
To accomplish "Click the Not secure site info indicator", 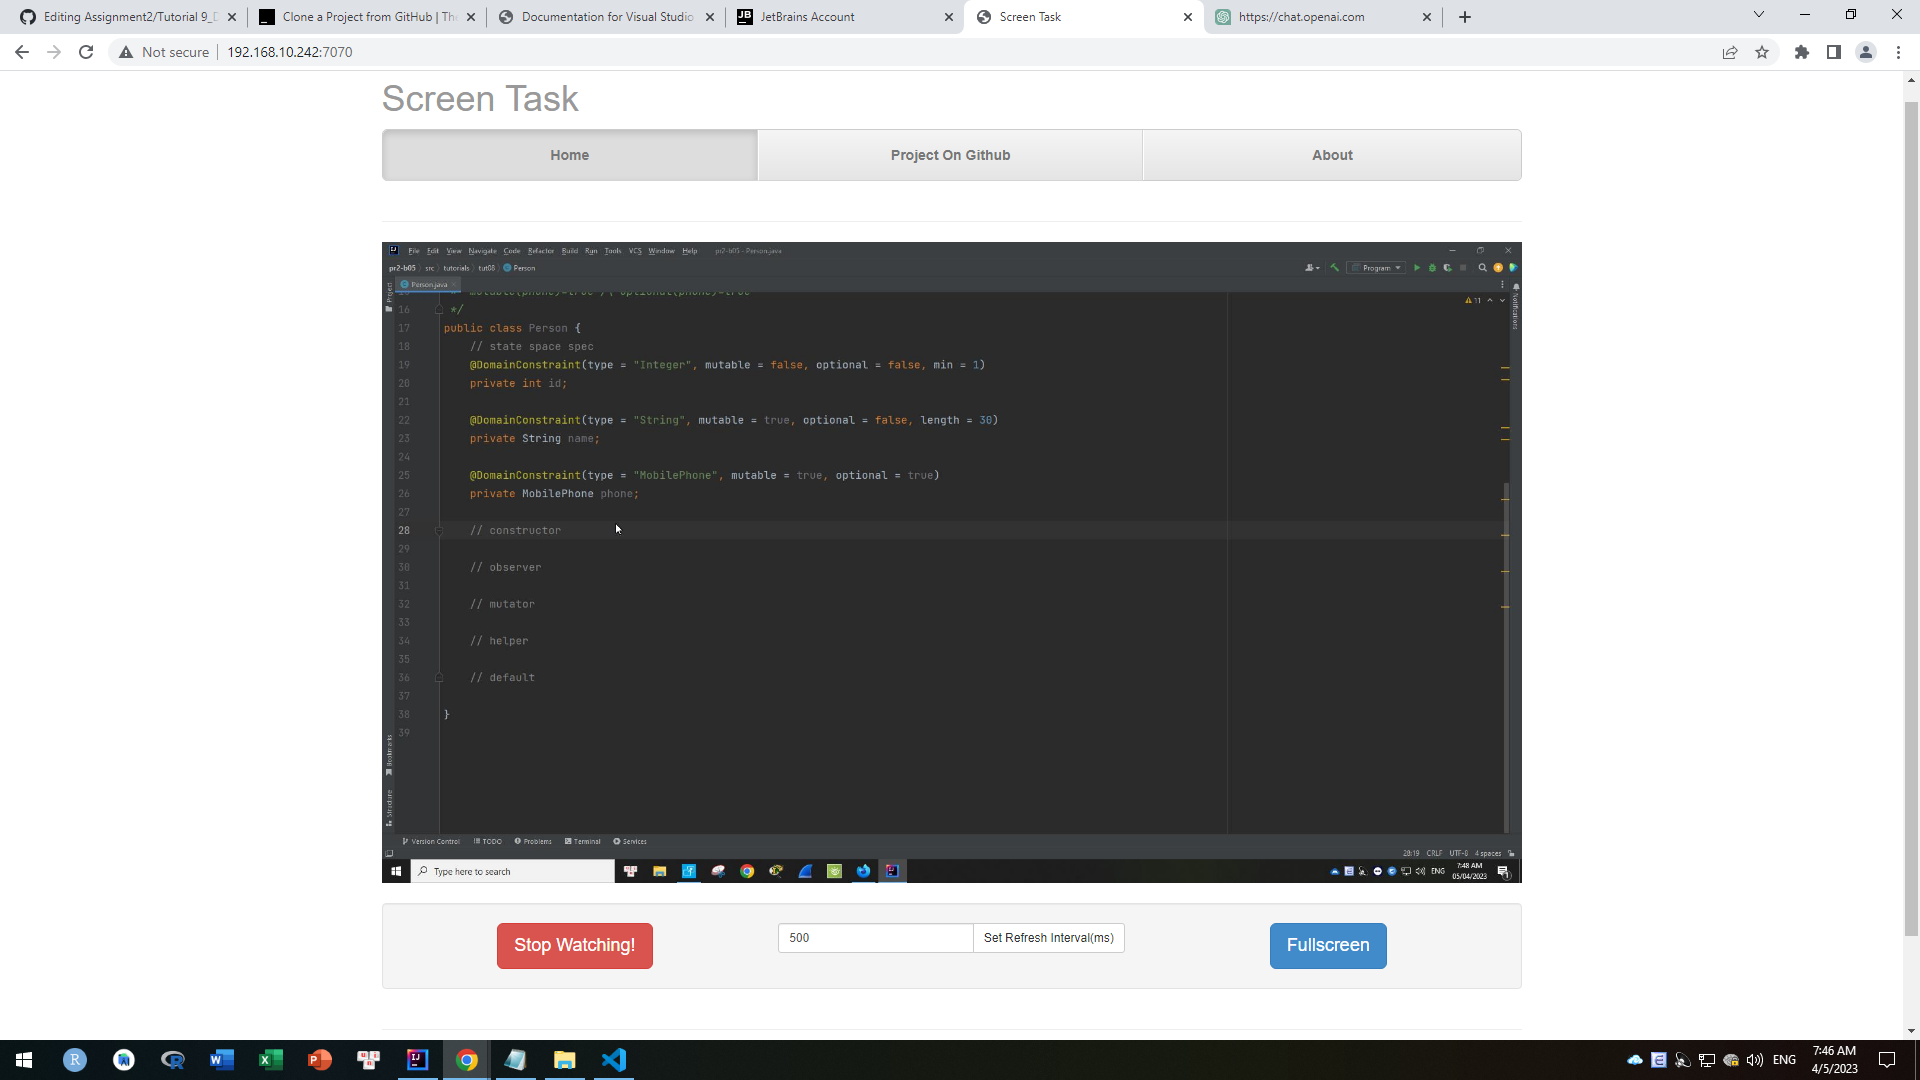I will coord(165,52).
